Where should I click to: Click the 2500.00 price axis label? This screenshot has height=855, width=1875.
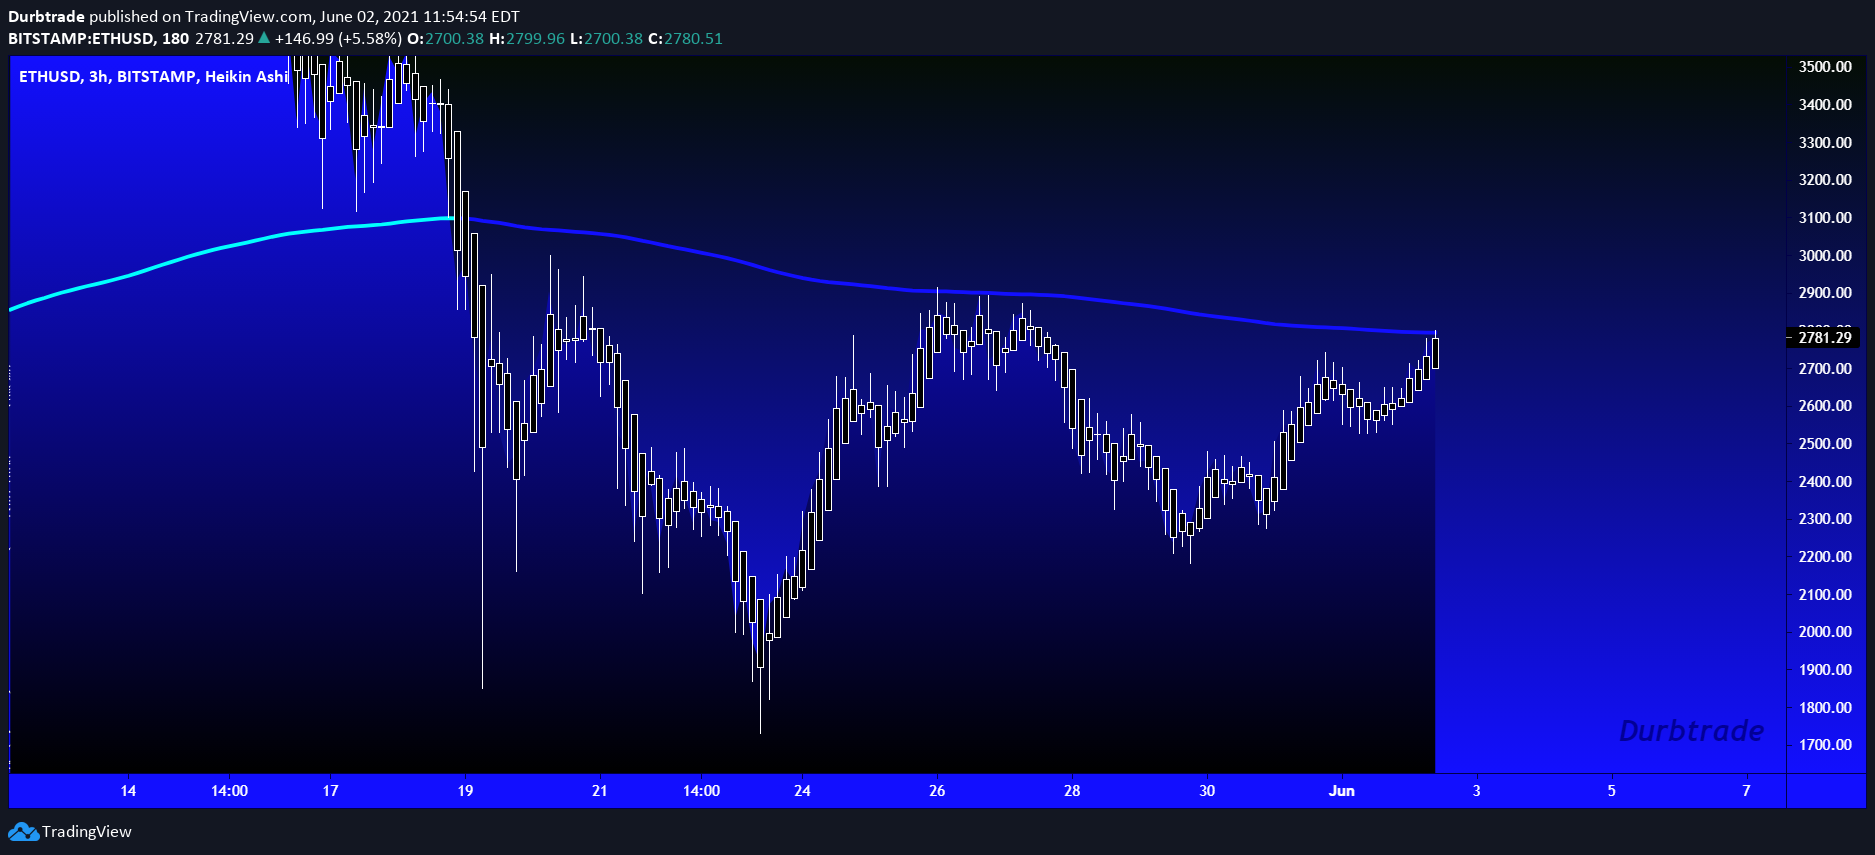tap(1825, 444)
